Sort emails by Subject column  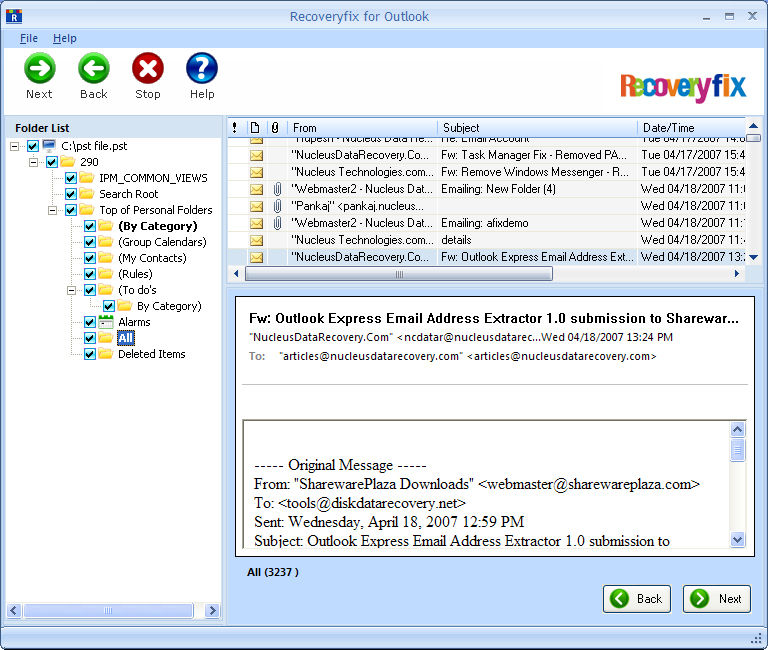tap(537, 128)
